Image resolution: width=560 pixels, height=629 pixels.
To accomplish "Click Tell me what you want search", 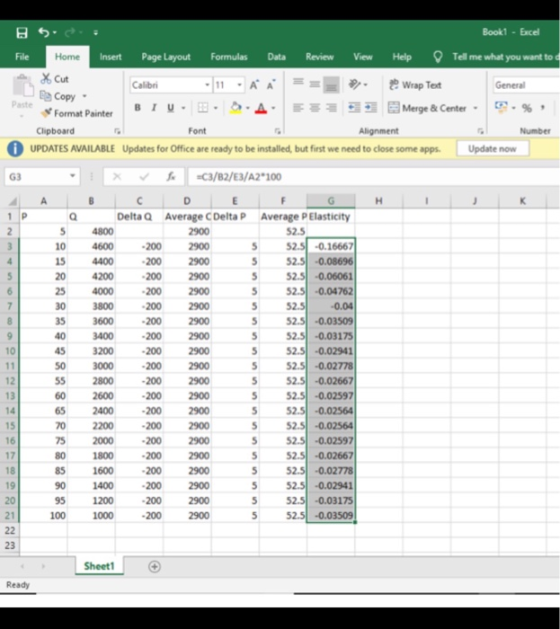I will point(505,57).
